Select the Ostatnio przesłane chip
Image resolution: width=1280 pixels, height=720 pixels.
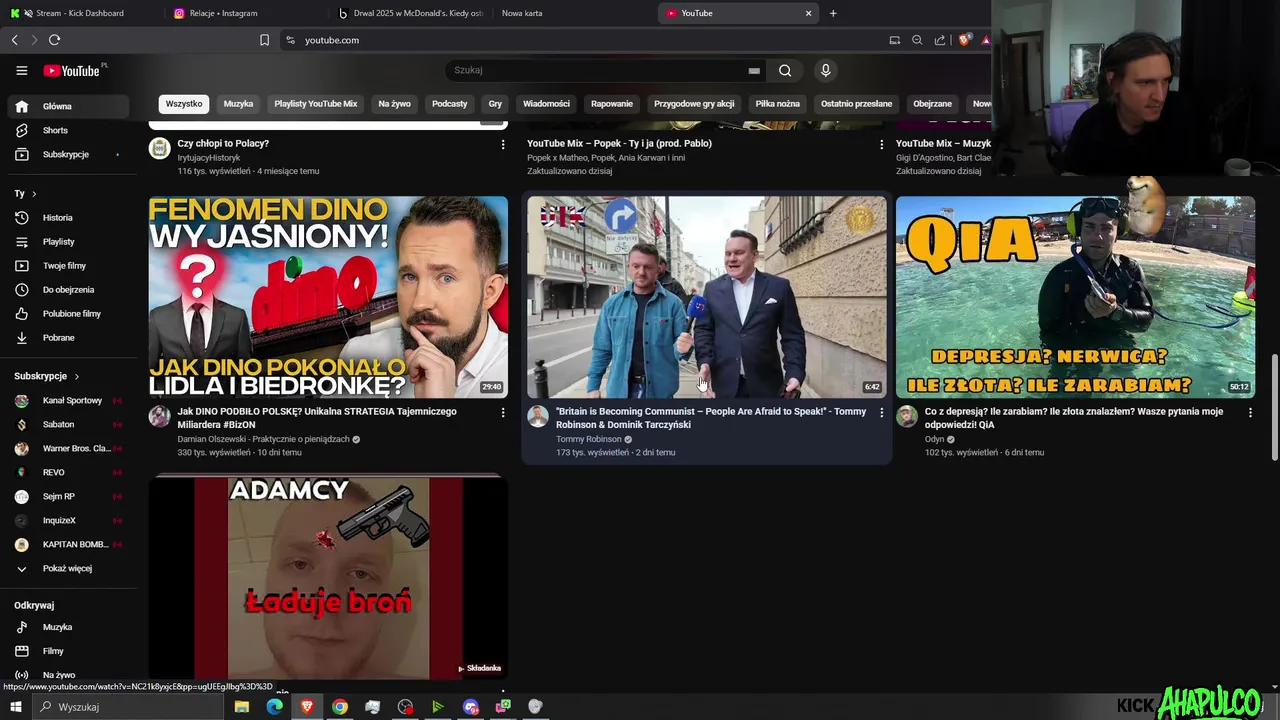click(856, 104)
